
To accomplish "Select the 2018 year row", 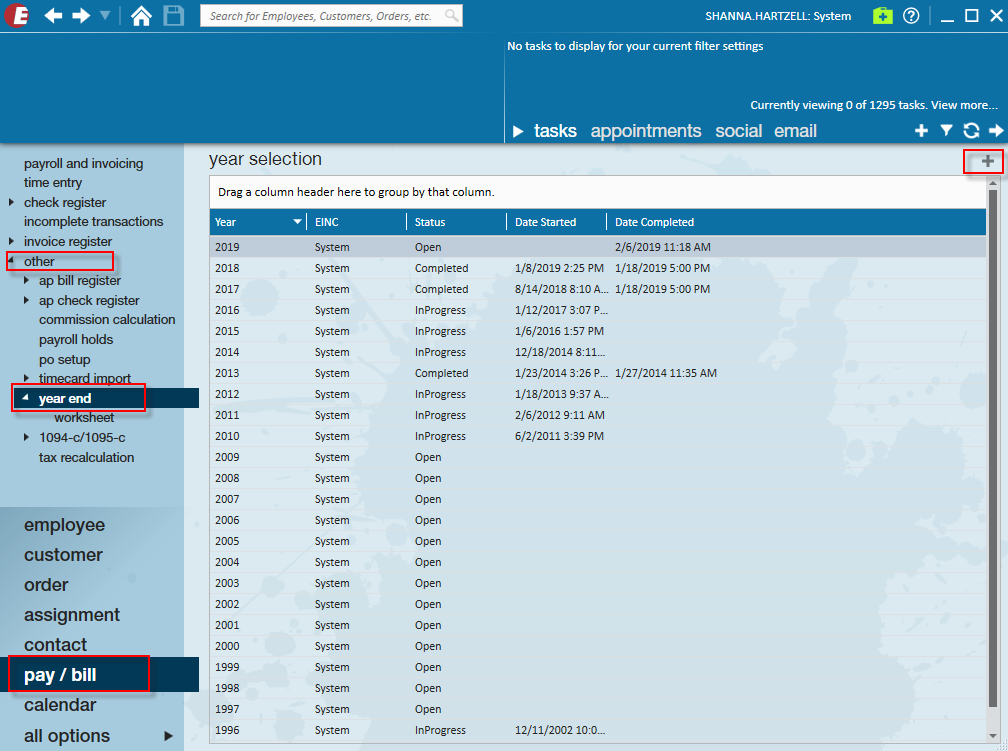I will pos(598,268).
